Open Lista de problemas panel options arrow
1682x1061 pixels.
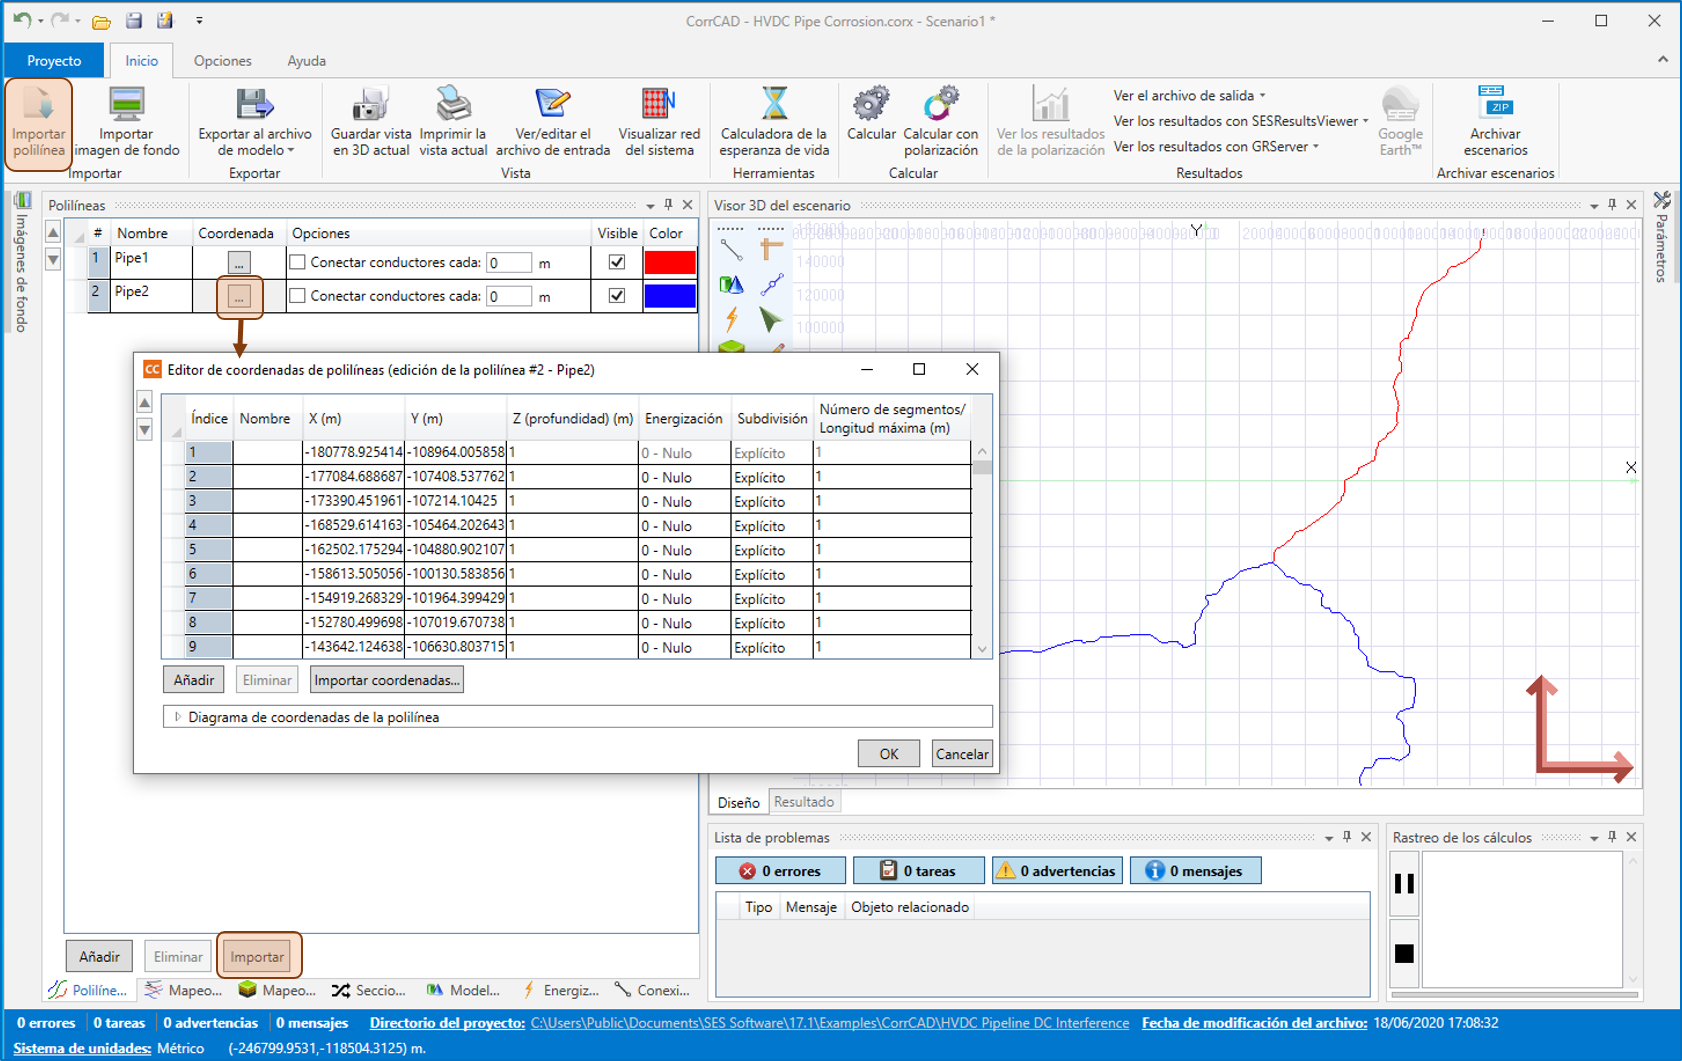point(1329,838)
